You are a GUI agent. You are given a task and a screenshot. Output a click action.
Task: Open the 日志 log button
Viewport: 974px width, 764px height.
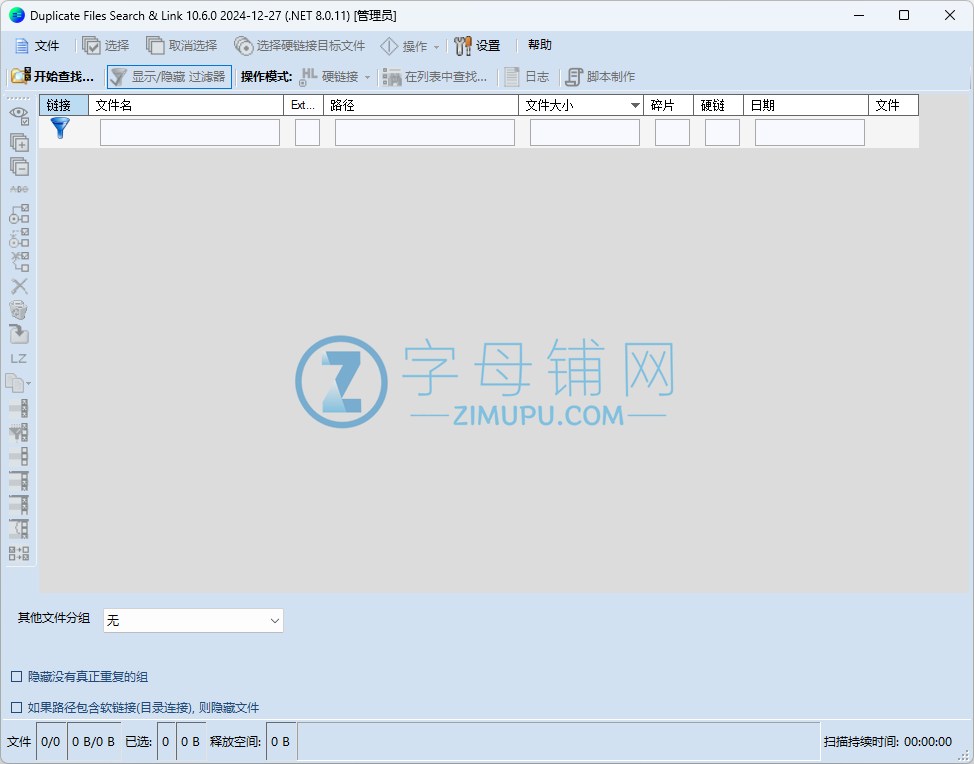click(527, 77)
